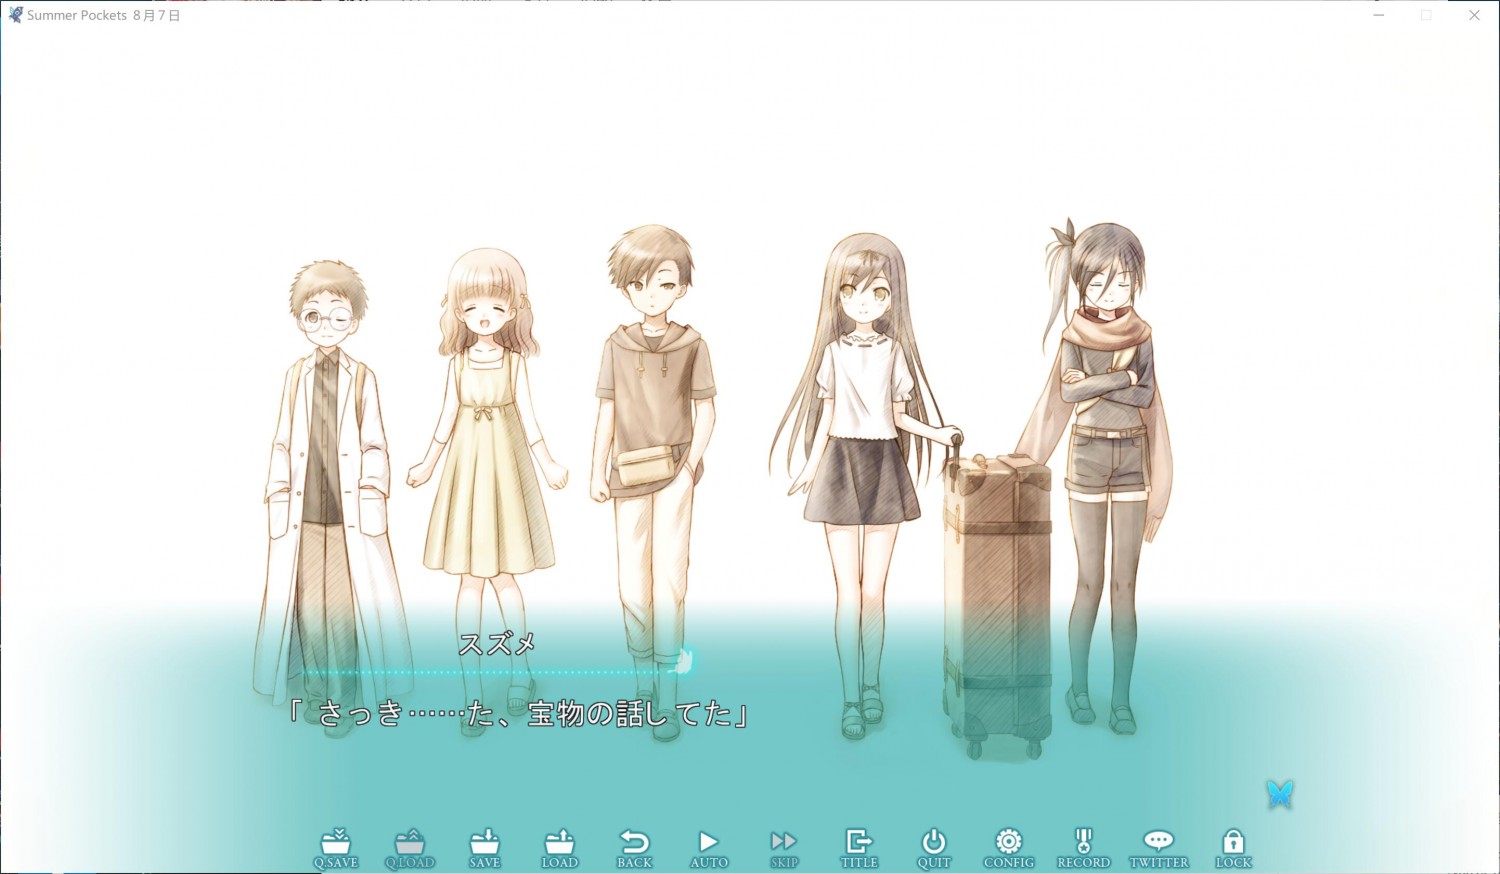This screenshot has width=1500, height=874.
Task: Go back with the BACK icon
Action: pos(635,848)
